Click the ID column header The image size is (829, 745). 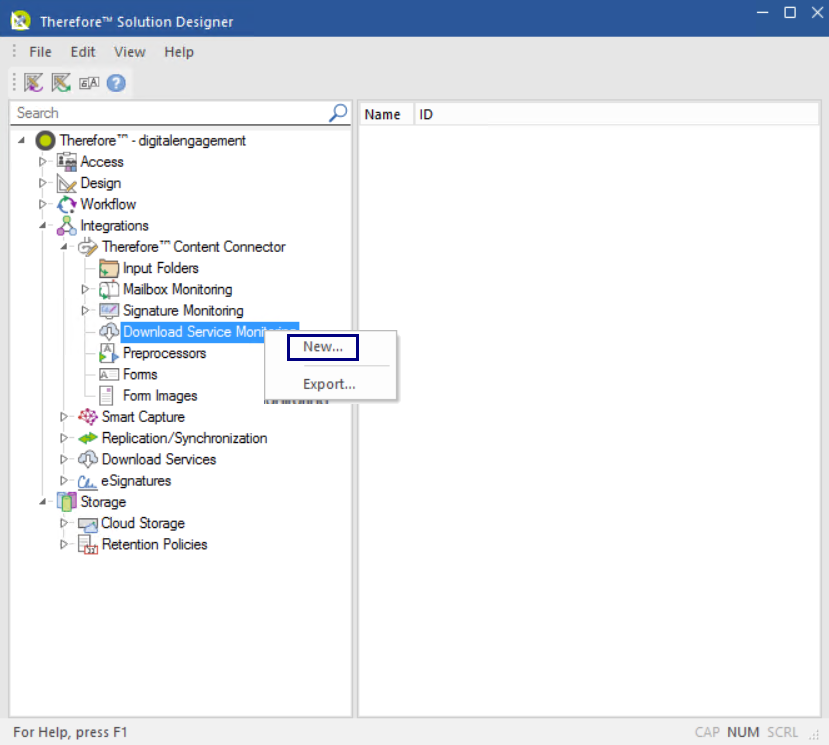[616, 114]
